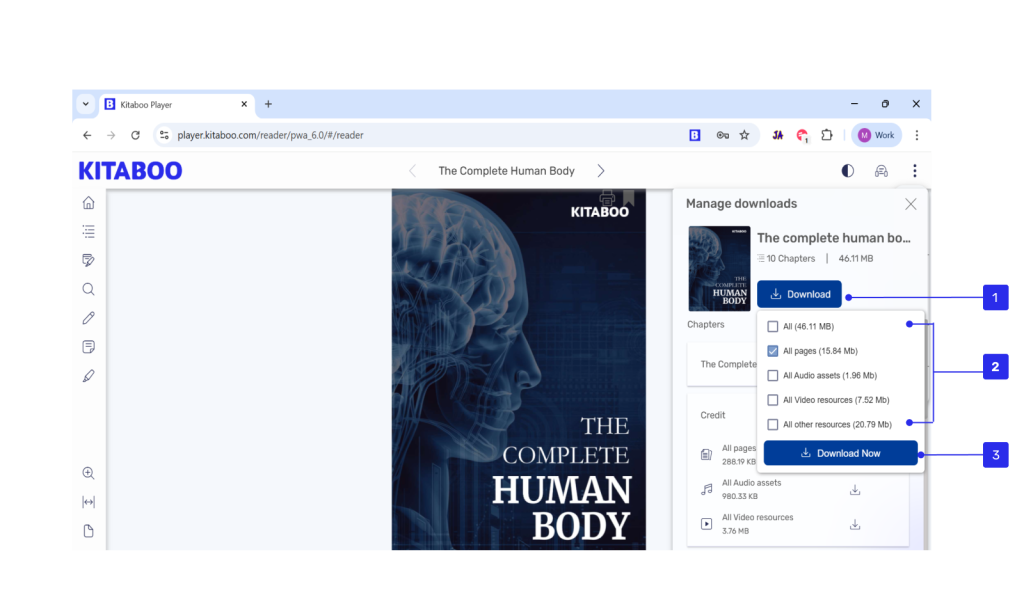The image size is (1024, 595).
Task: Open the Work profile menu
Action: (876, 135)
